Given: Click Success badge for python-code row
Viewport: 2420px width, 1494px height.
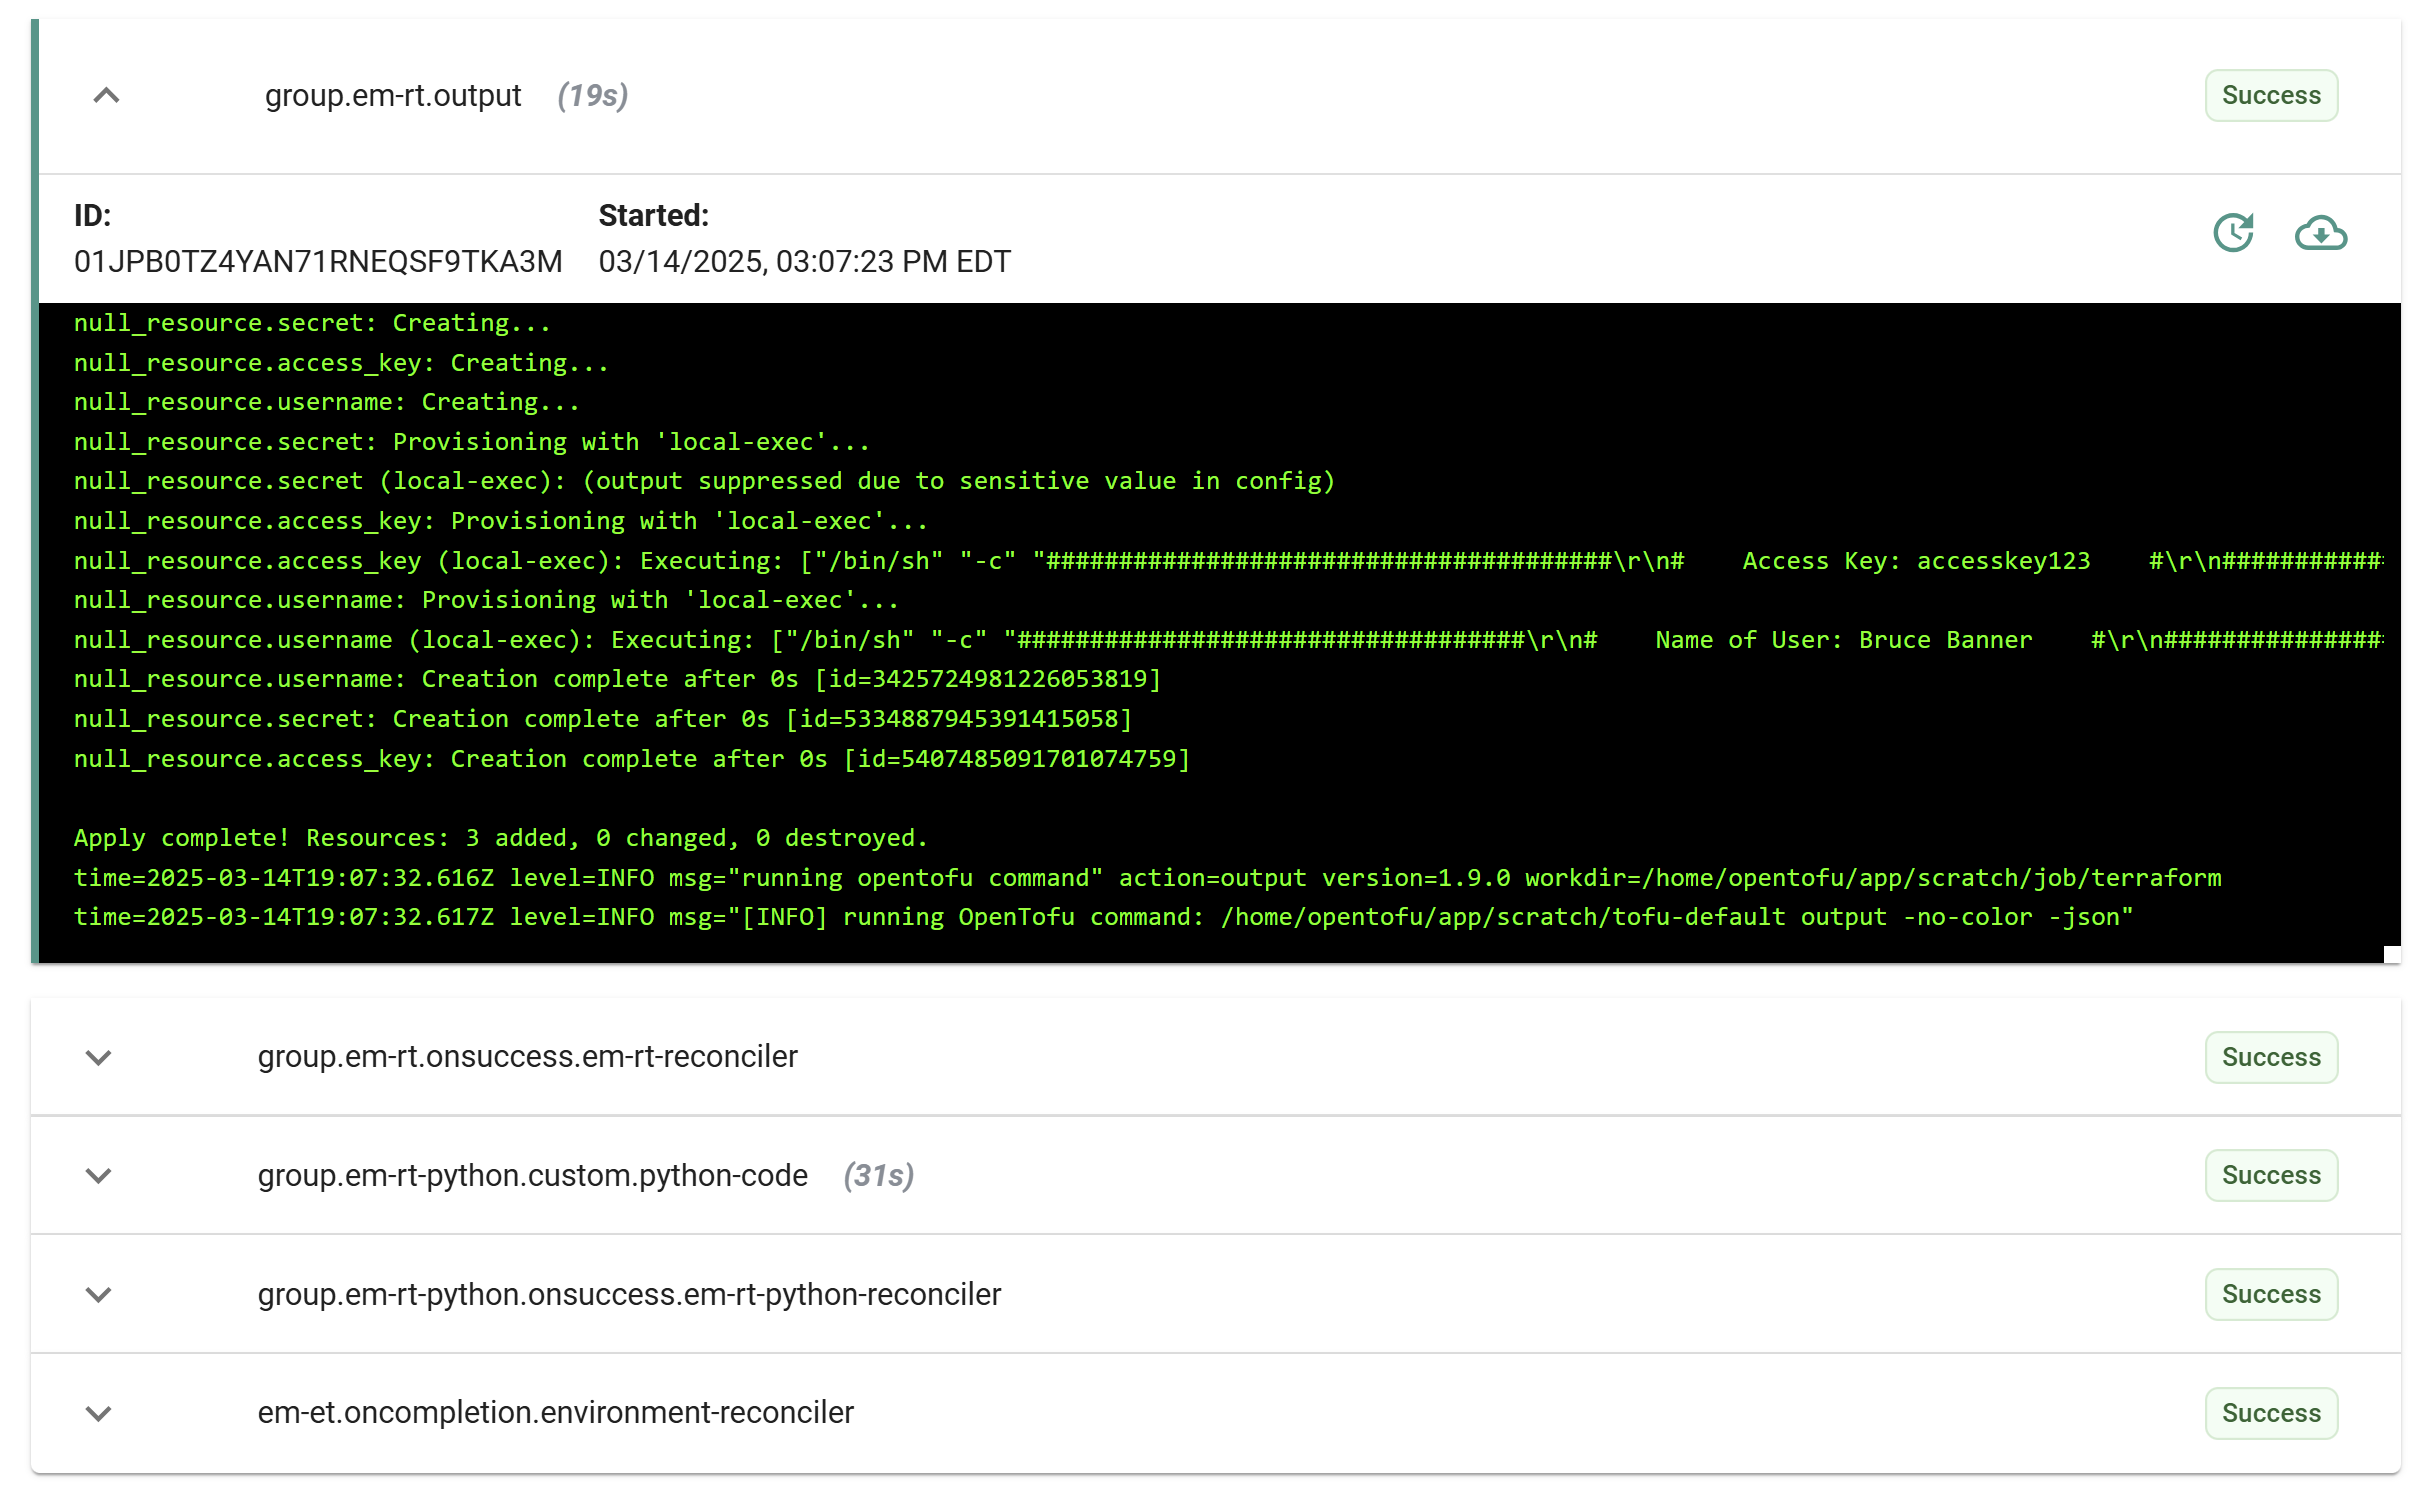Looking at the screenshot, I should (2270, 1175).
